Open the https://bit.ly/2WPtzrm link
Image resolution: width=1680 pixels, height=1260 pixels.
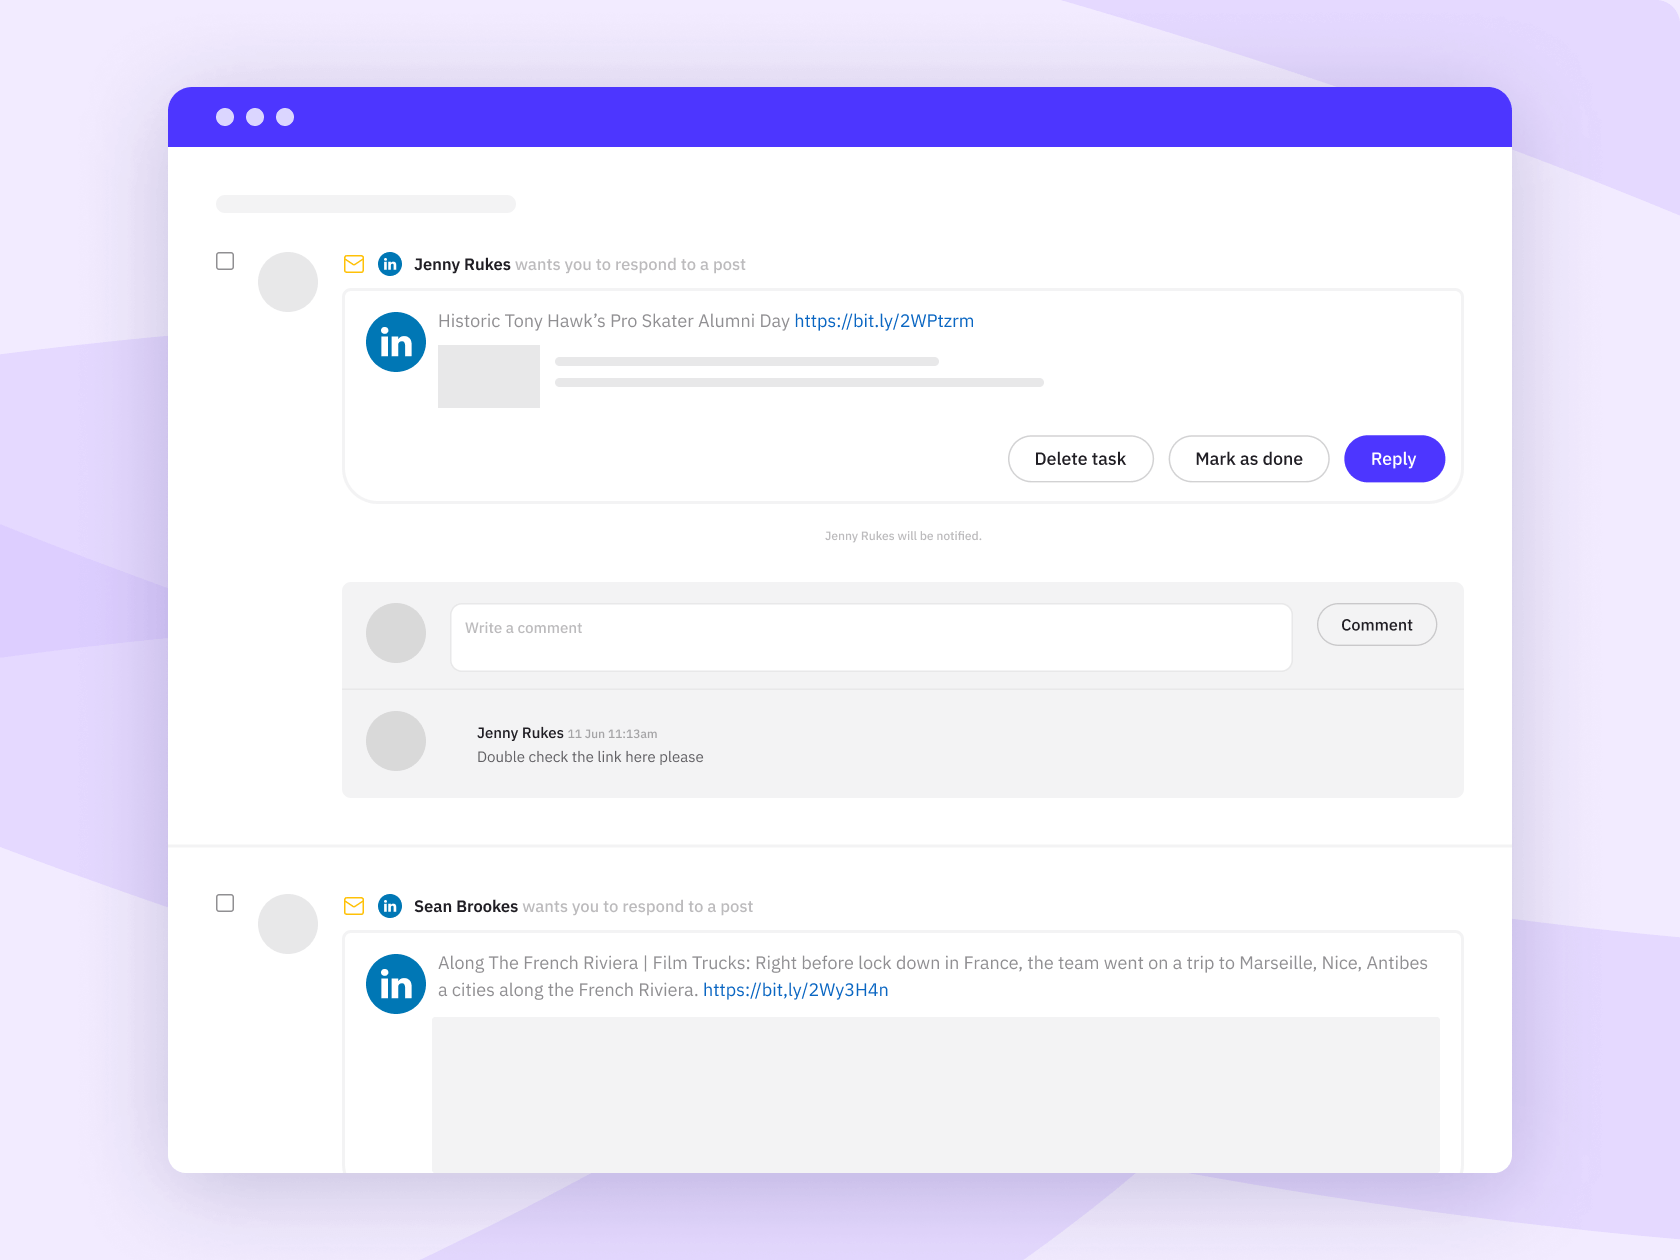coord(884,321)
